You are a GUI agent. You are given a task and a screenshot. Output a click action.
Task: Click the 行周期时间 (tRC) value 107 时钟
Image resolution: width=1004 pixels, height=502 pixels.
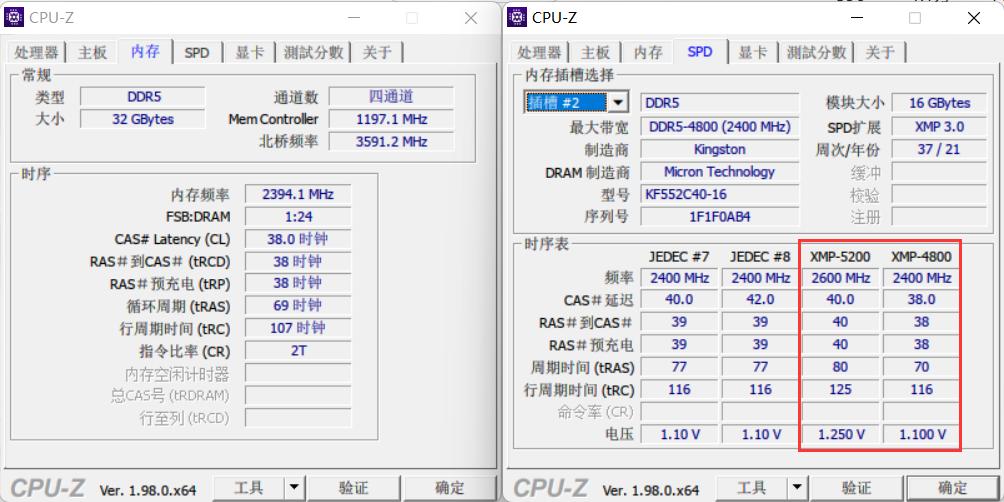(x=298, y=328)
